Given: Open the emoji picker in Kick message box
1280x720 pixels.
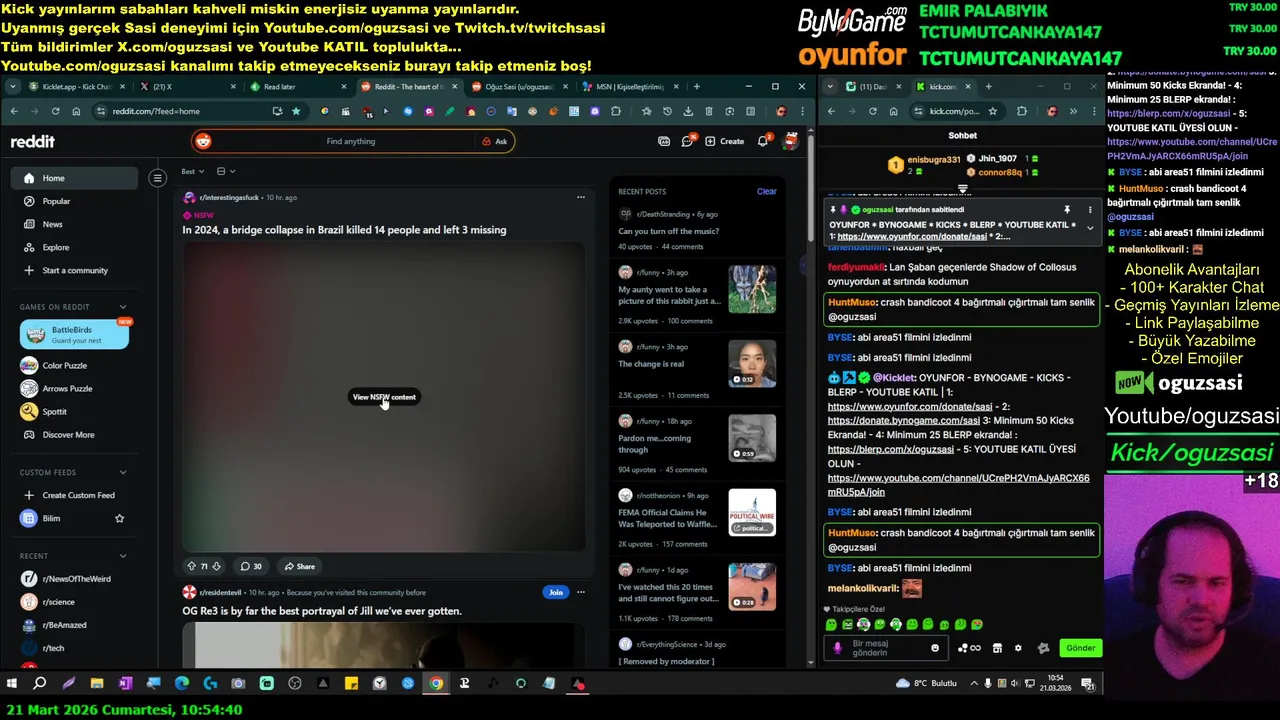Looking at the screenshot, I should 935,648.
